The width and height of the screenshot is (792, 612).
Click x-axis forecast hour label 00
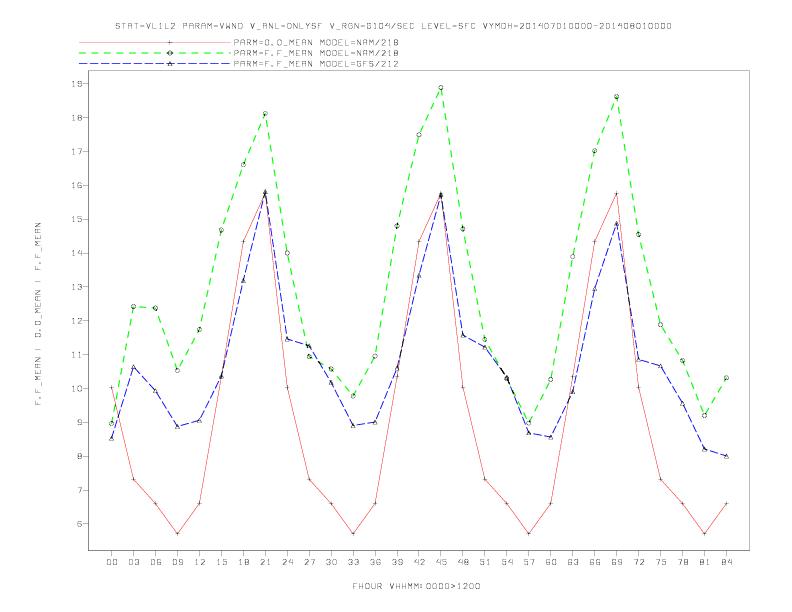pyautogui.click(x=112, y=562)
